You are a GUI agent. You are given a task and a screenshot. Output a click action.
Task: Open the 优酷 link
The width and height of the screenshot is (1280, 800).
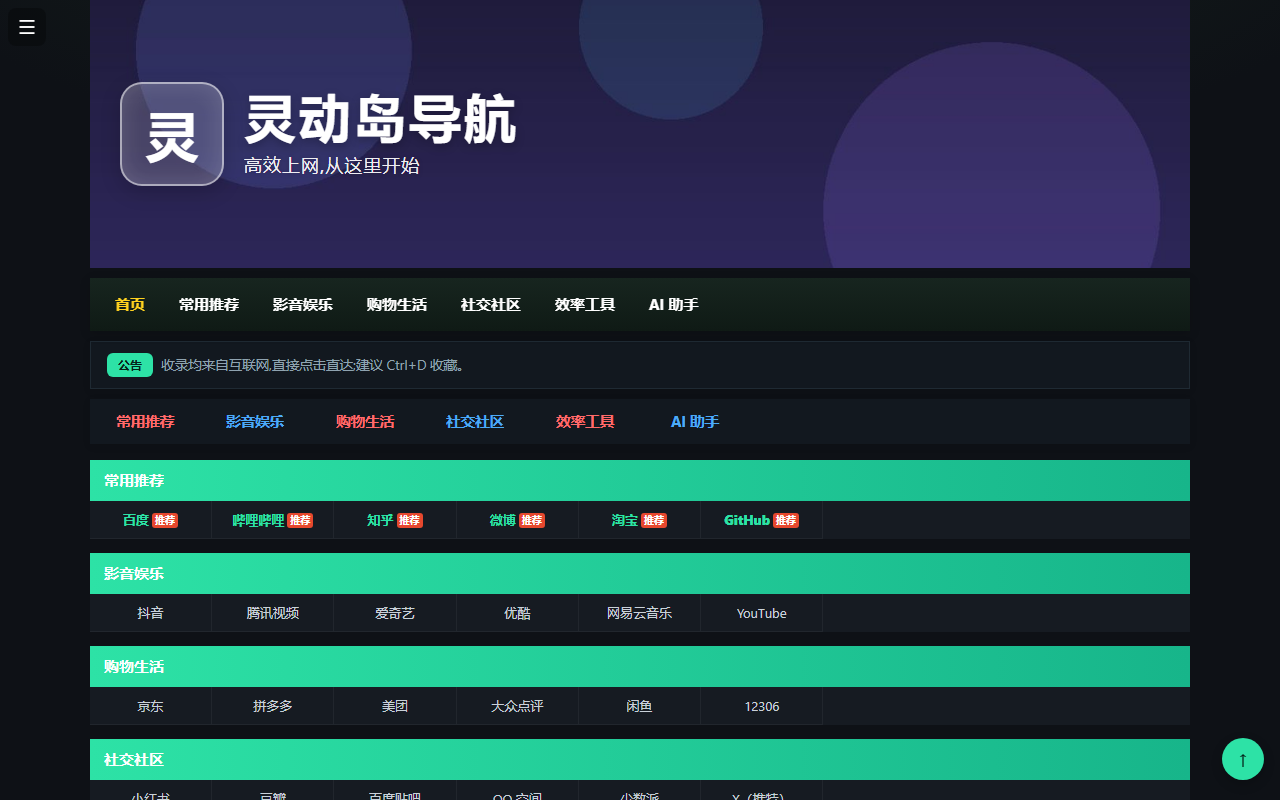pos(518,613)
